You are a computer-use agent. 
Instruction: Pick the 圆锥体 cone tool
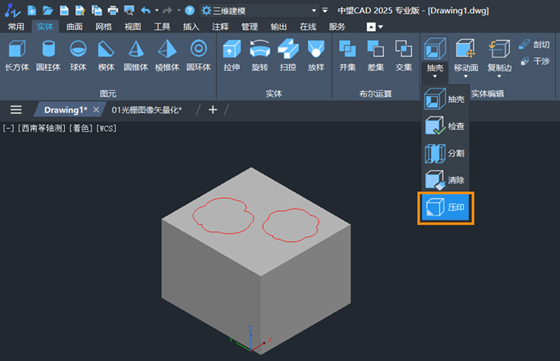[x=136, y=55]
